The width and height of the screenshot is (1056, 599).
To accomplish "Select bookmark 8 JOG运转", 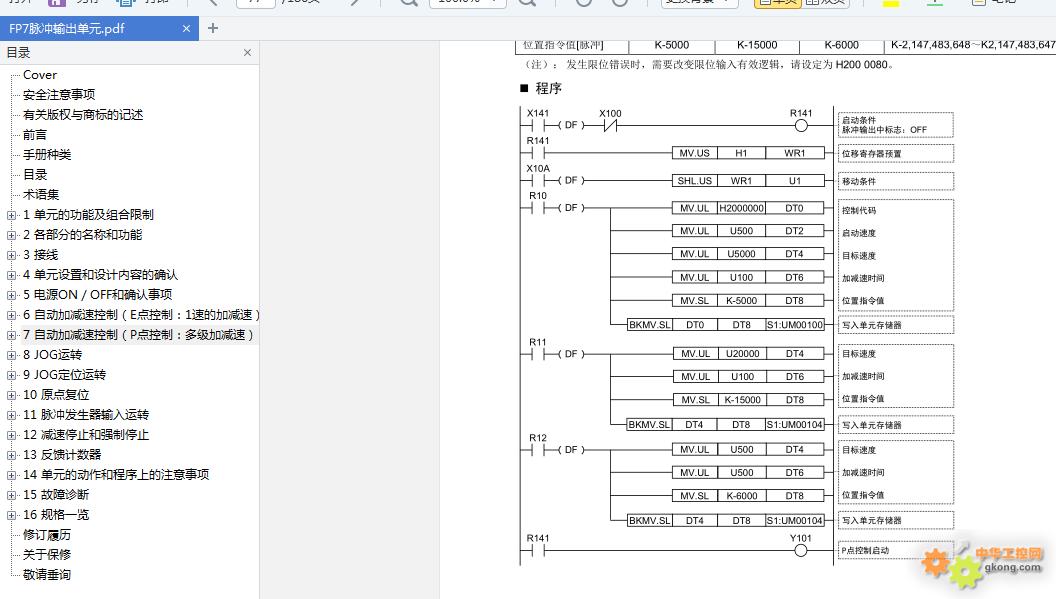I will pos(53,354).
